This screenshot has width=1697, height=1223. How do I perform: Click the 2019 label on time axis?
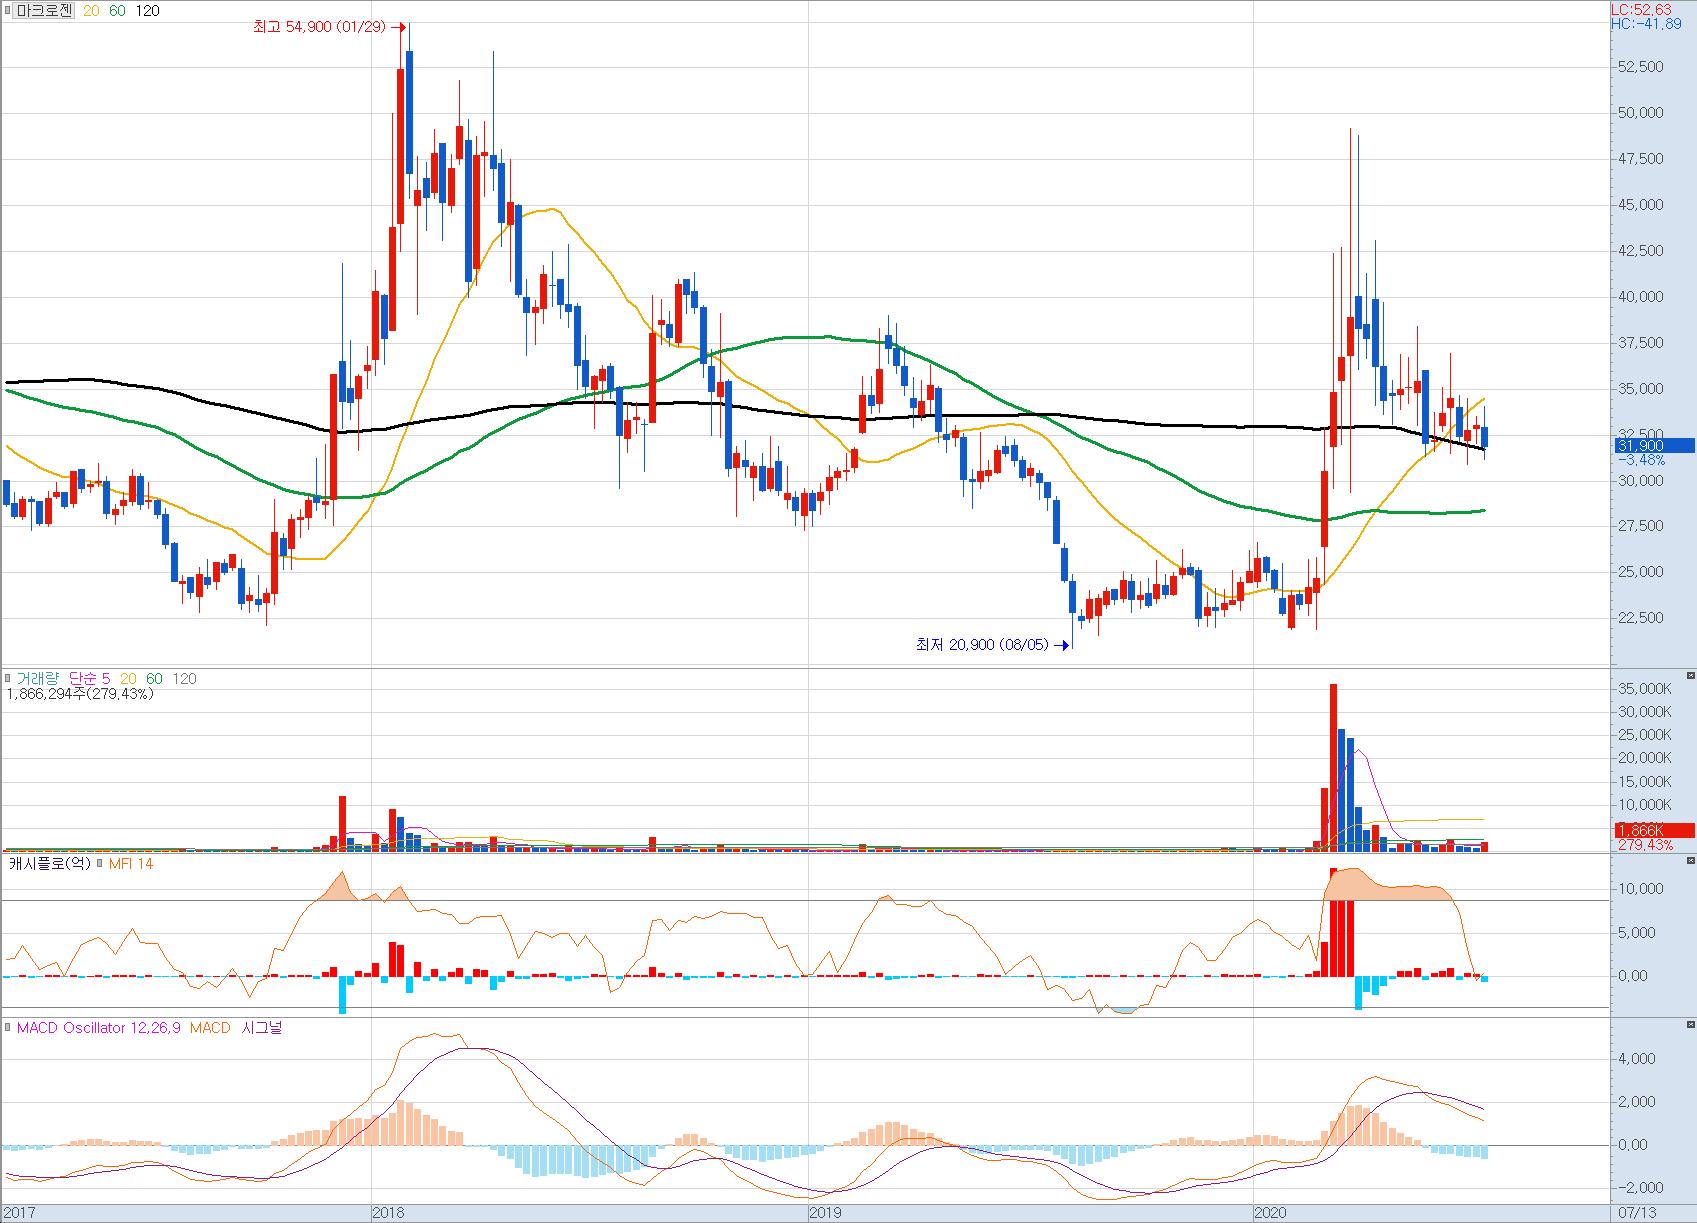(x=824, y=1213)
